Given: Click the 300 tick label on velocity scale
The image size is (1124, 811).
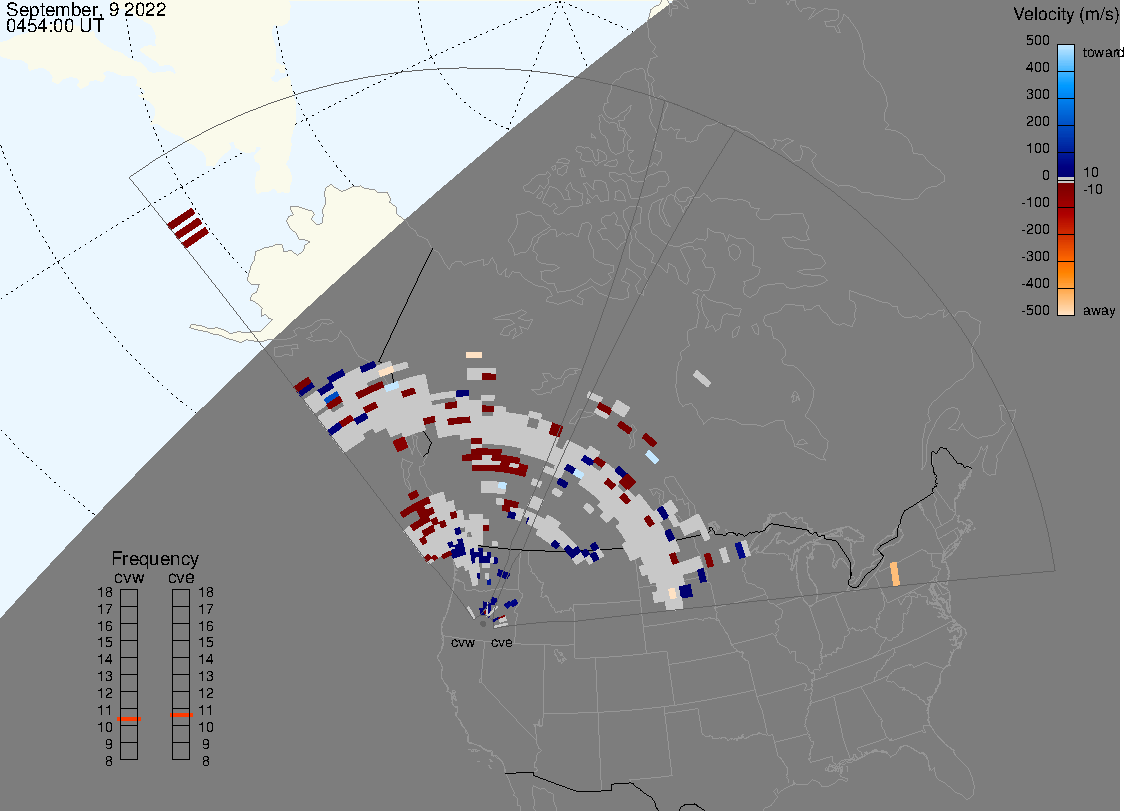Looking at the screenshot, I should 1037,95.
